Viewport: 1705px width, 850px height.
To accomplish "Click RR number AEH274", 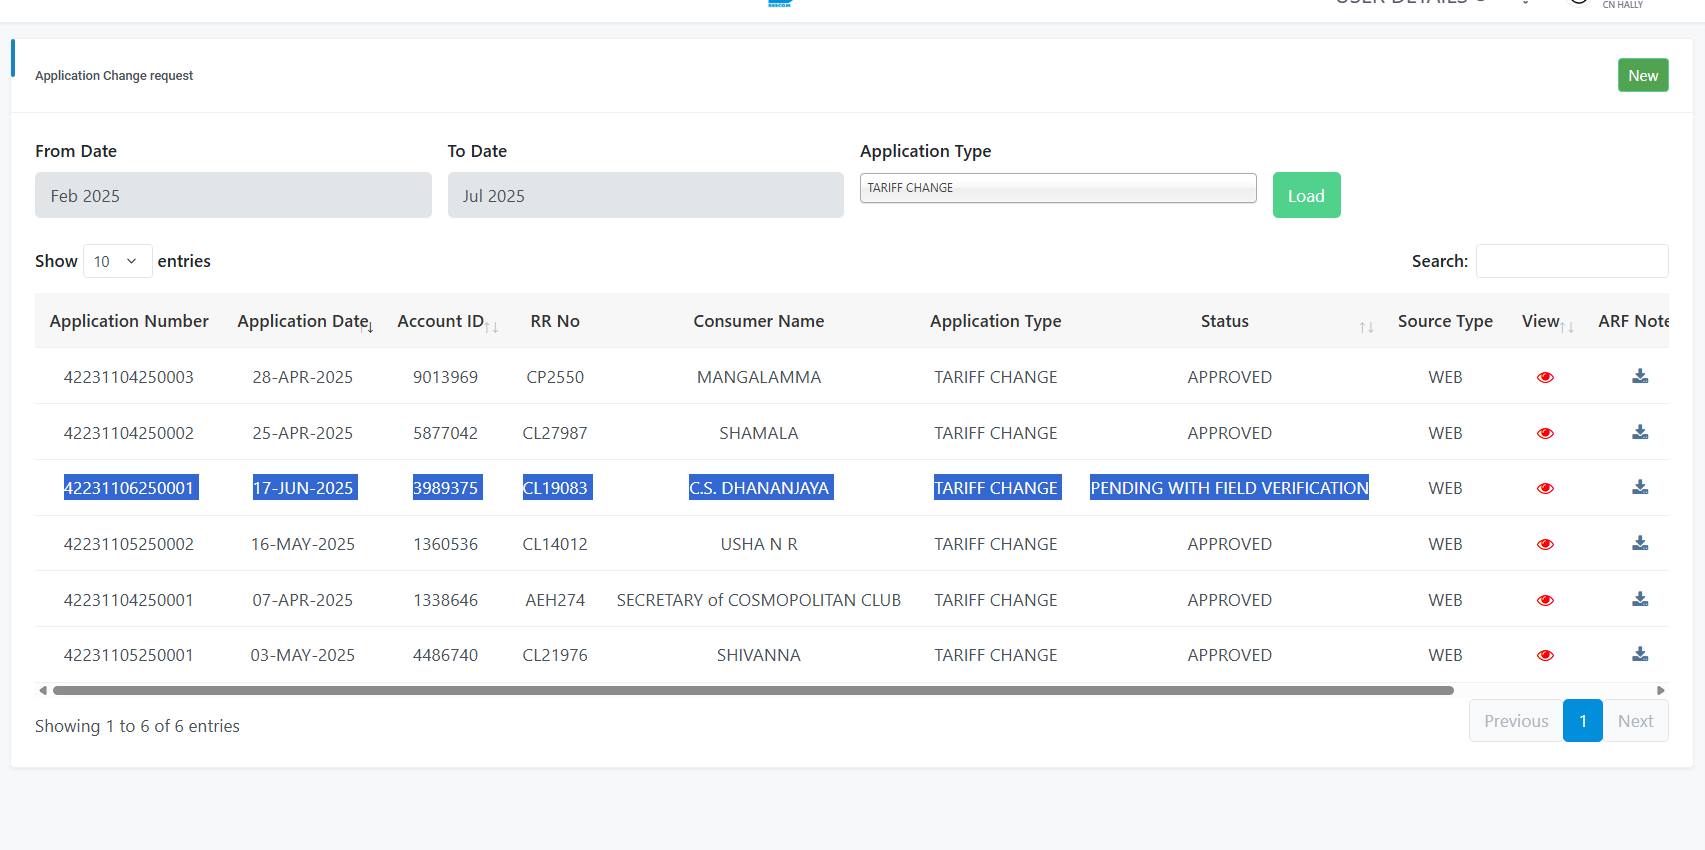I will [x=555, y=600].
